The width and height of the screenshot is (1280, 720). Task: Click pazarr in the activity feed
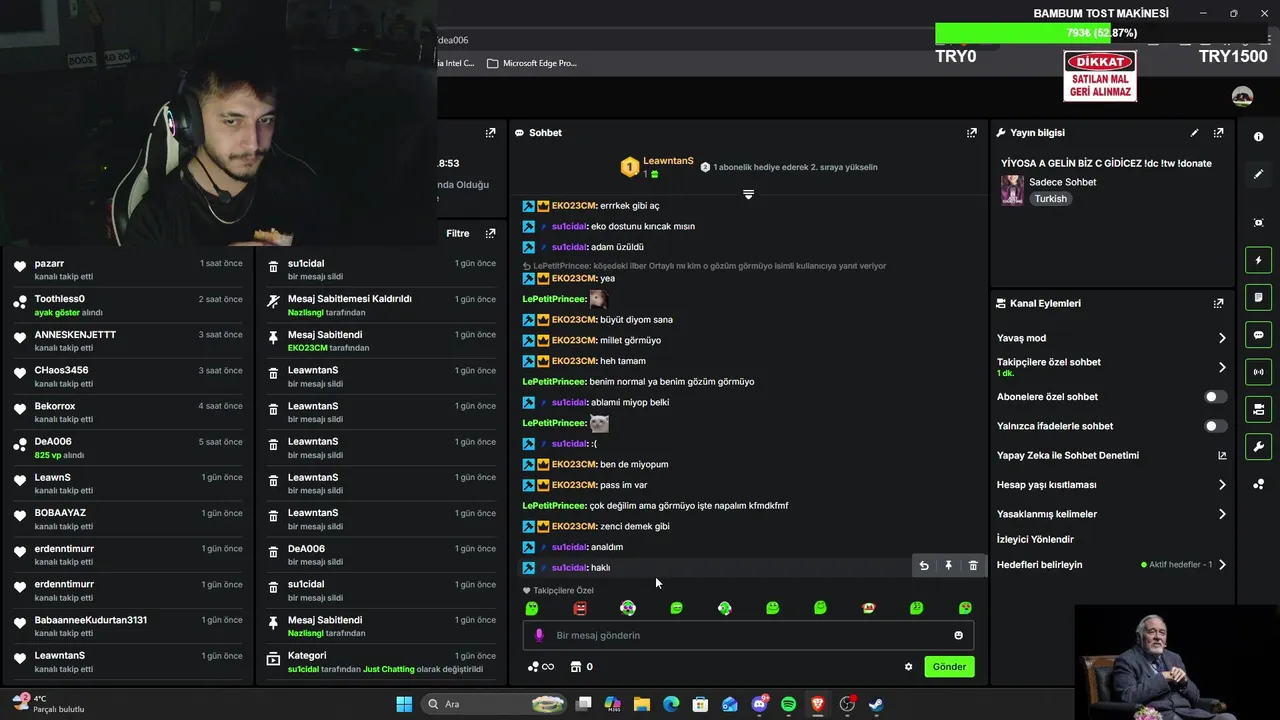pos(49,263)
